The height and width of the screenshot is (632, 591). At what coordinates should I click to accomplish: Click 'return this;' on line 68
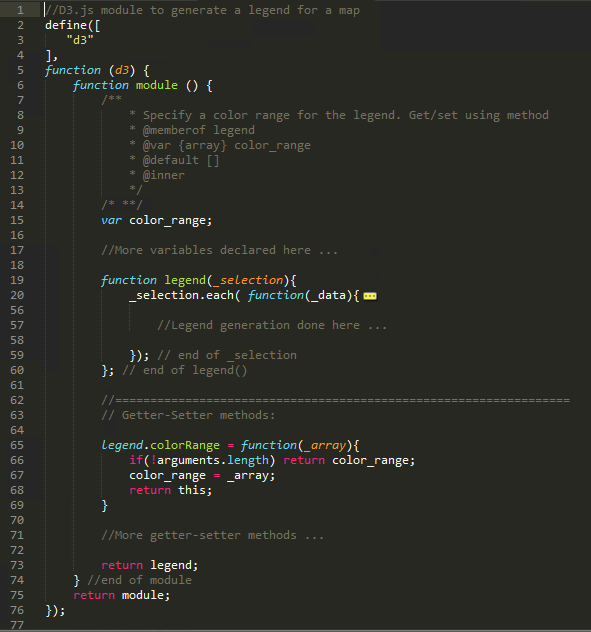coord(171,490)
